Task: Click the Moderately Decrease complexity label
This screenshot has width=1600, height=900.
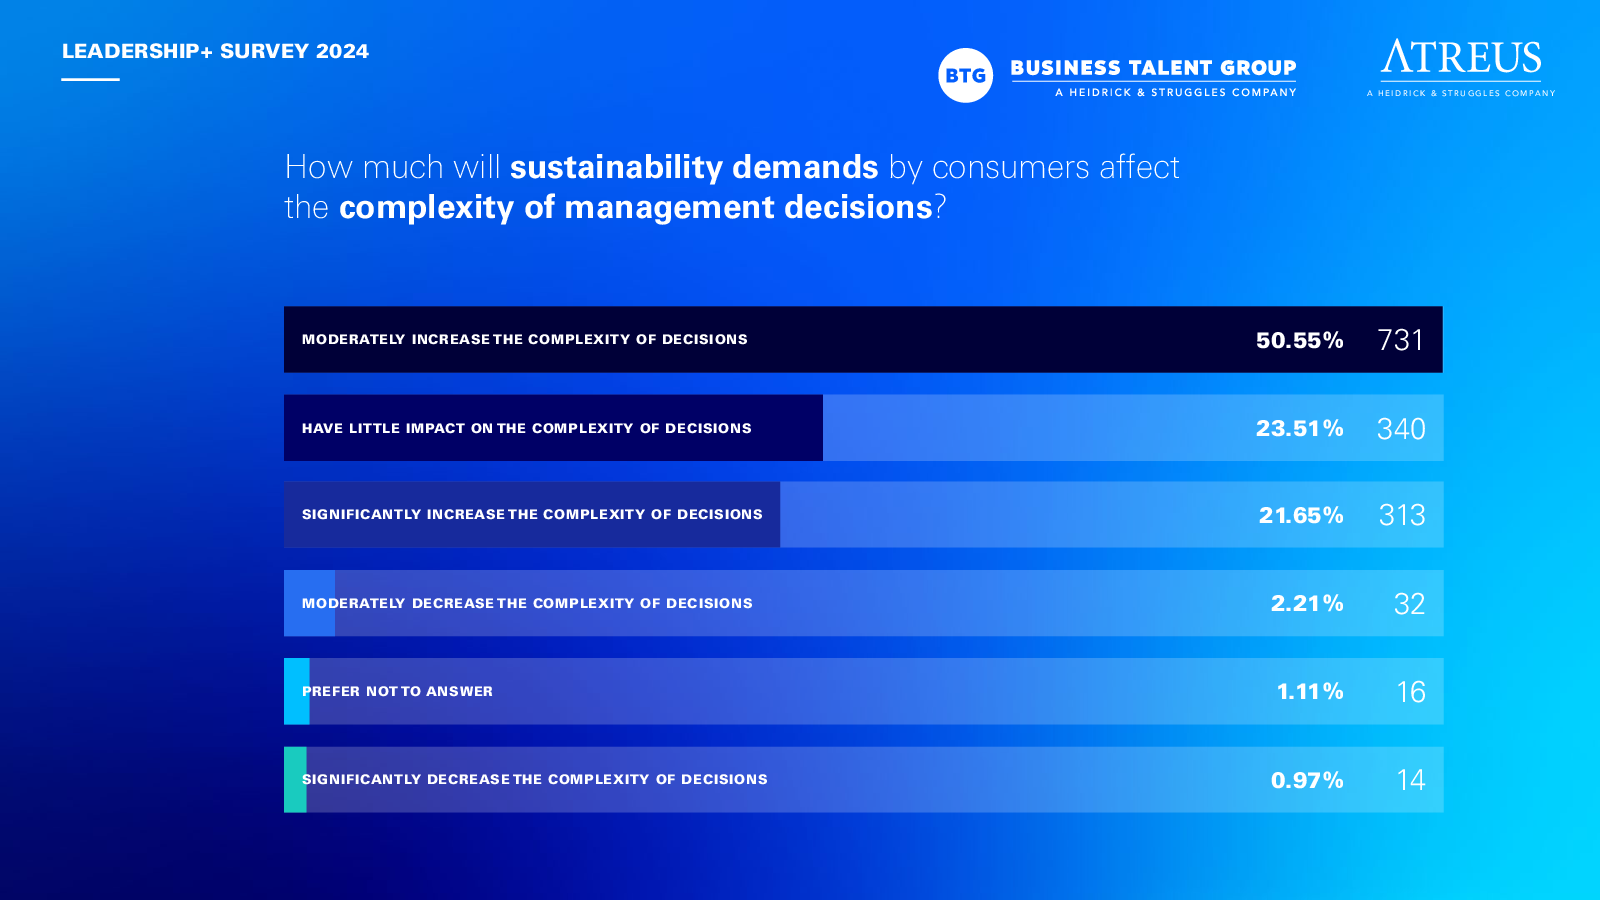Action: coord(527,603)
